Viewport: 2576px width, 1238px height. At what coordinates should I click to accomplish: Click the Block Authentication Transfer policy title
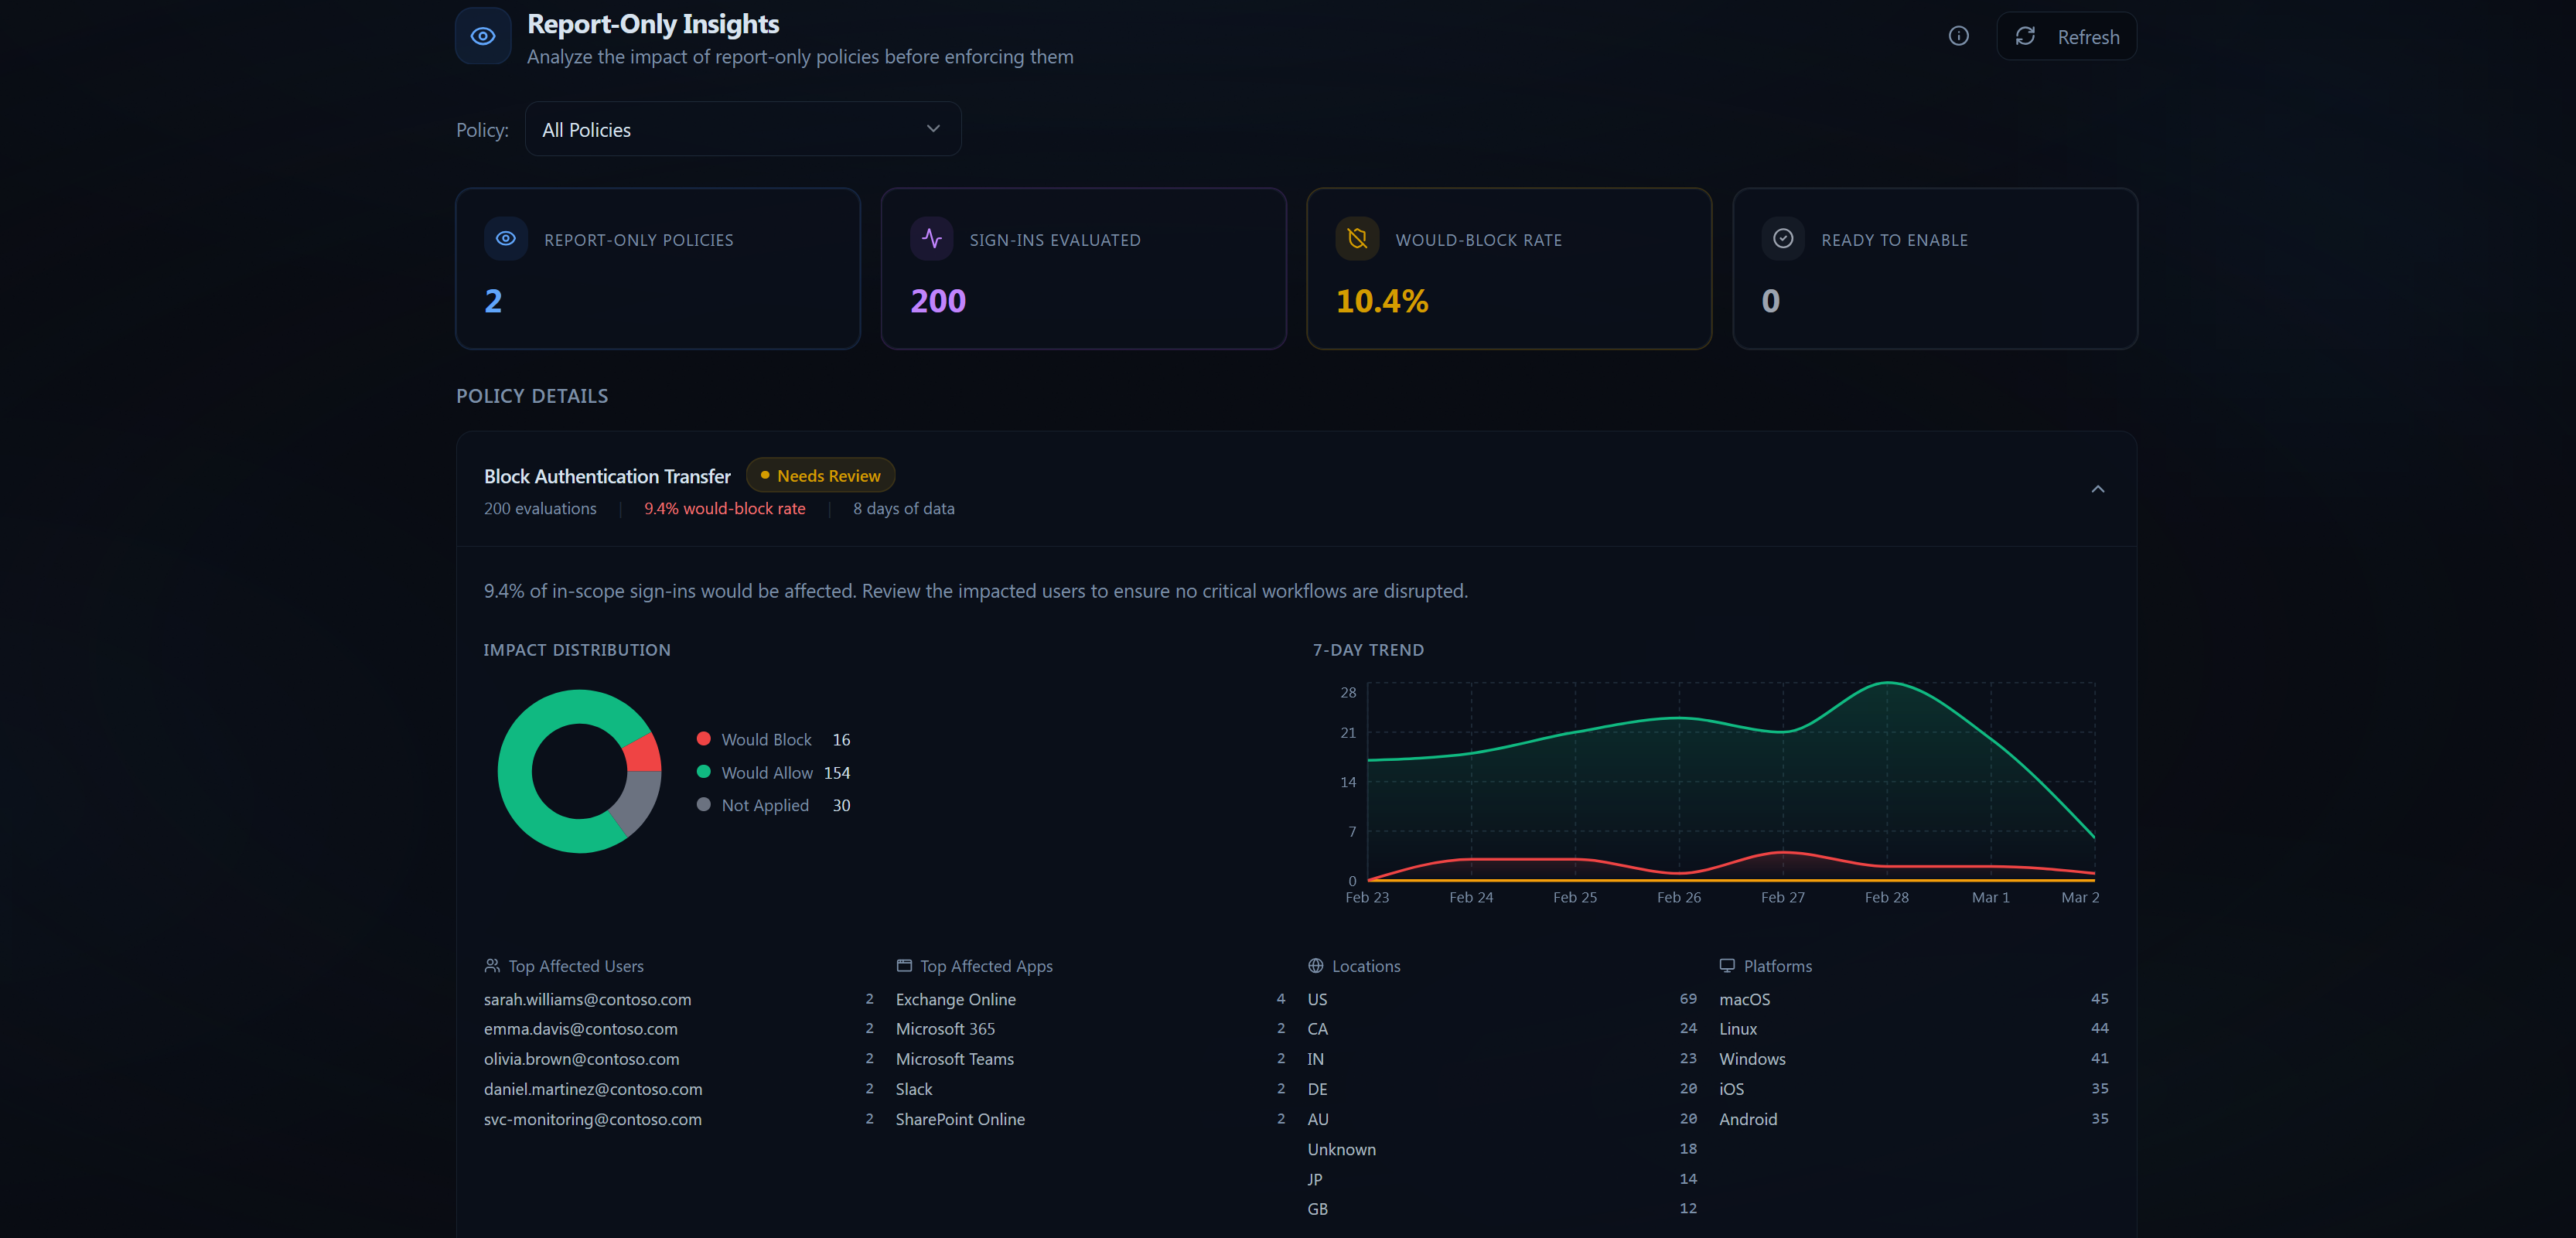point(607,476)
